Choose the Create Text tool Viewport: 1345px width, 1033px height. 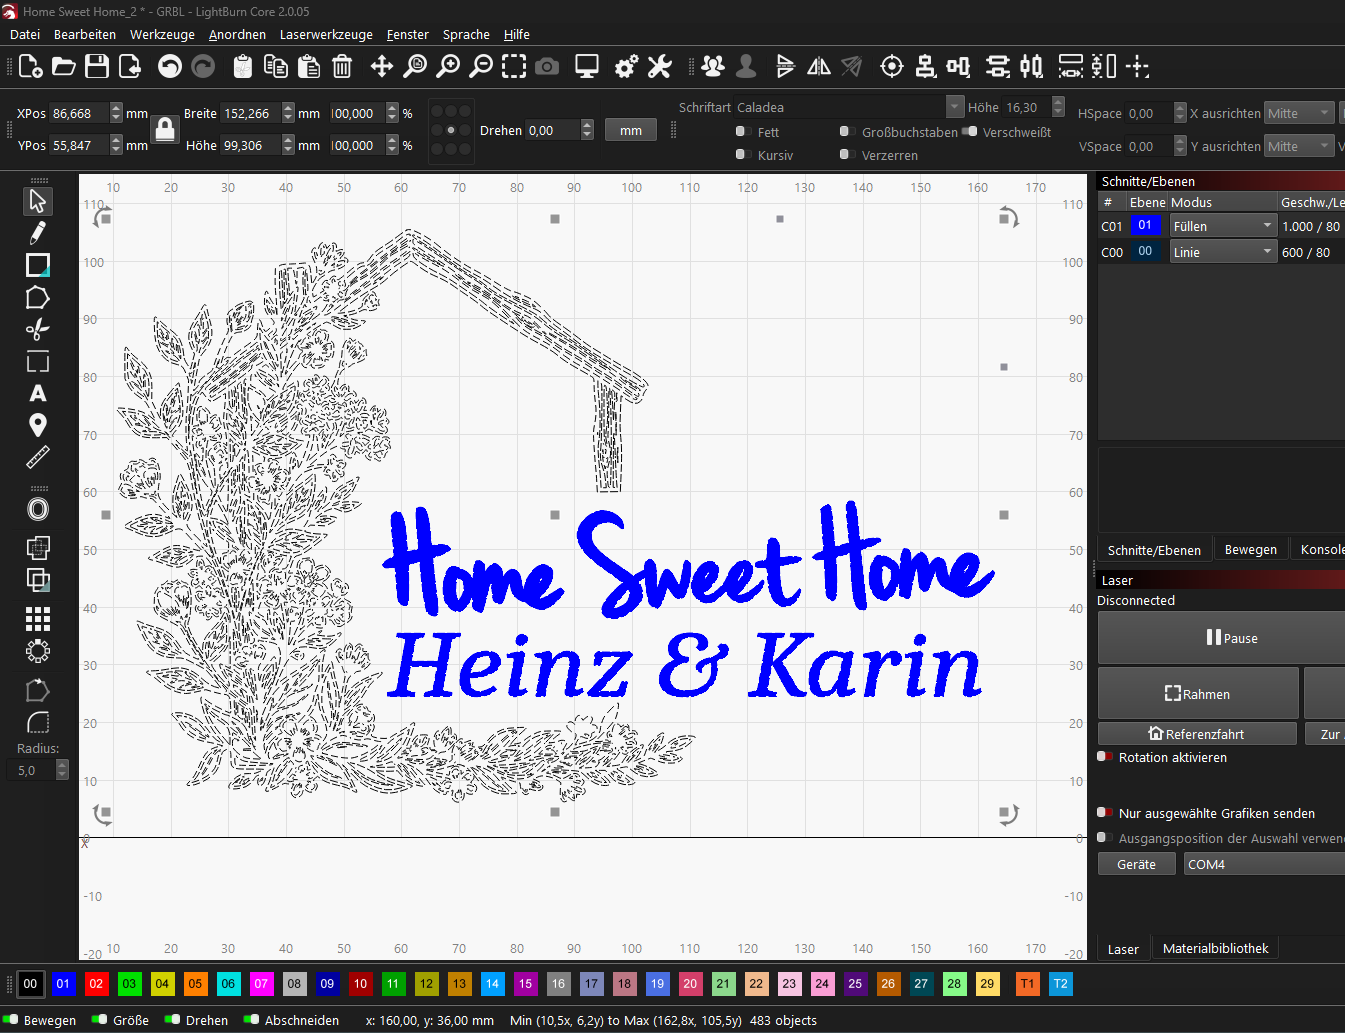(x=38, y=393)
